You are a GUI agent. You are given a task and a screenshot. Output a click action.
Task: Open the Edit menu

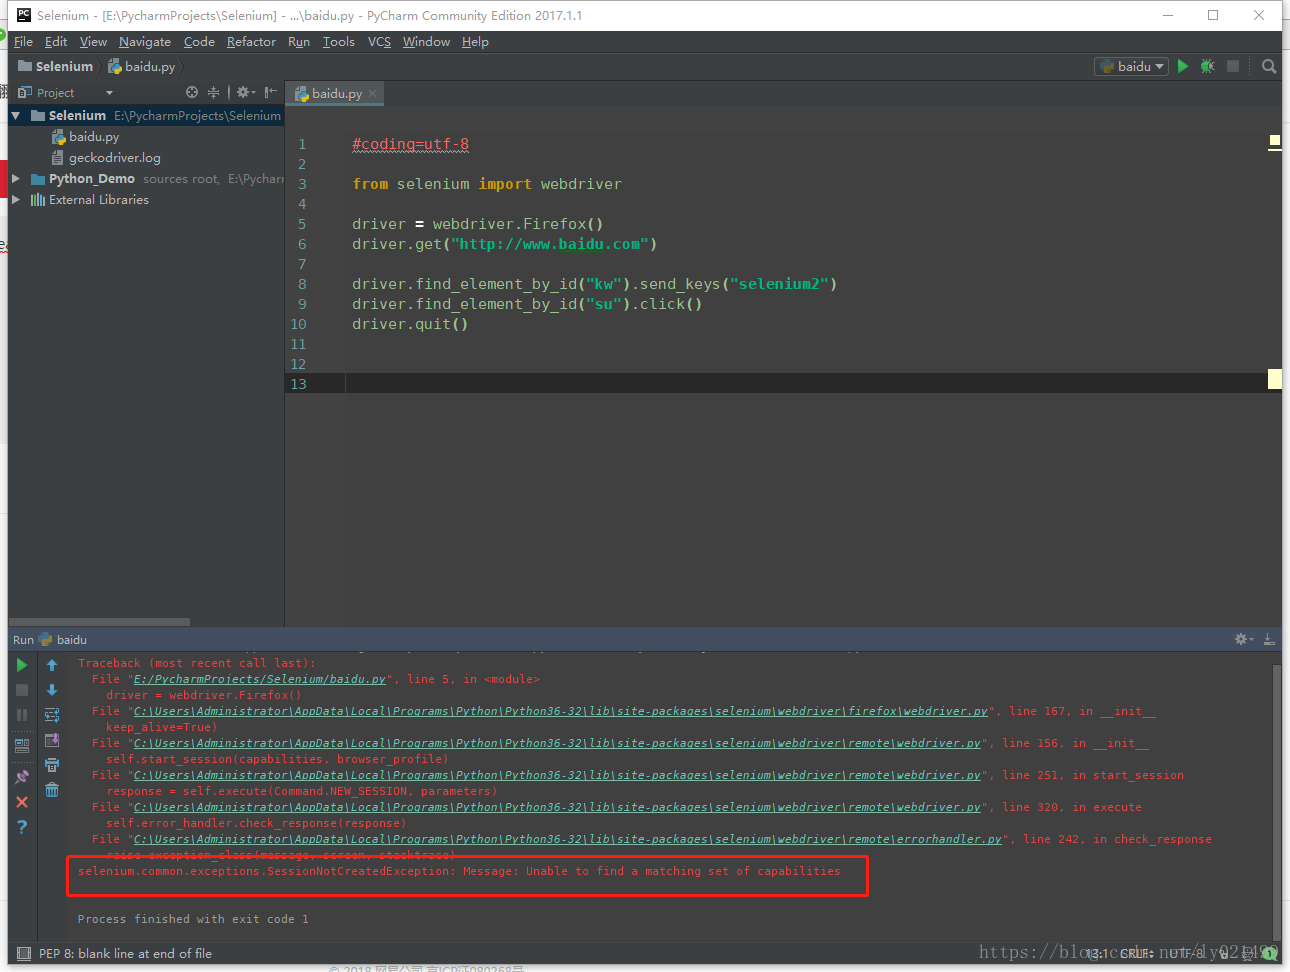point(56,42)
